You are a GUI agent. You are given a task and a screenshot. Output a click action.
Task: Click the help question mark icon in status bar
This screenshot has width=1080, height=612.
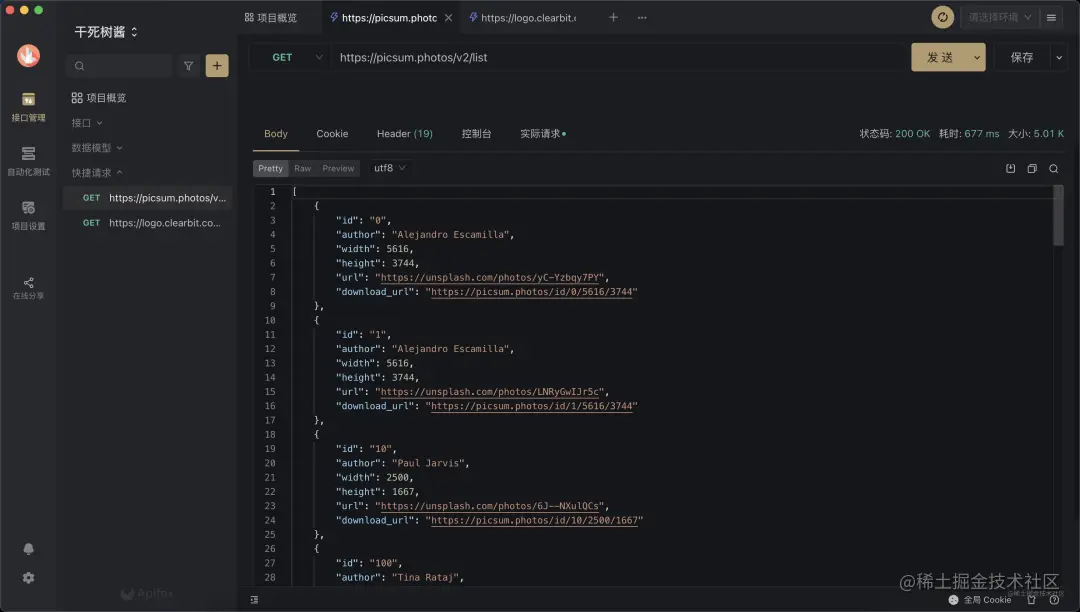pos(1054,600)
